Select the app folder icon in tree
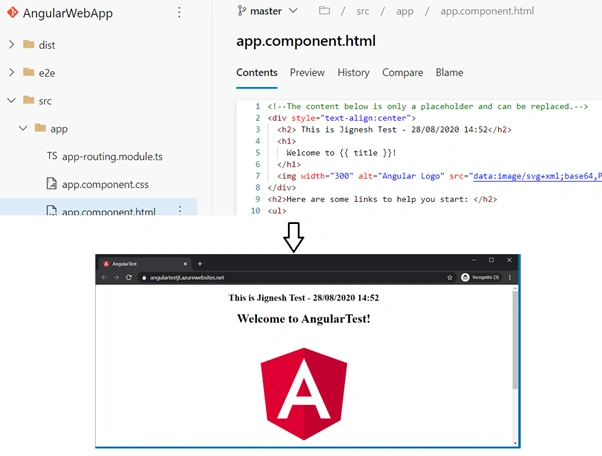The height and width of the screenshot is (456, 602). (x=40, y=128)
